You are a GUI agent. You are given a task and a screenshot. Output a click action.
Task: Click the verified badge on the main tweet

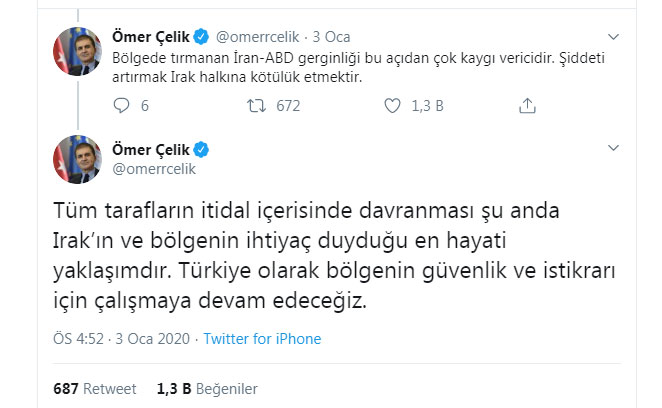201,150
